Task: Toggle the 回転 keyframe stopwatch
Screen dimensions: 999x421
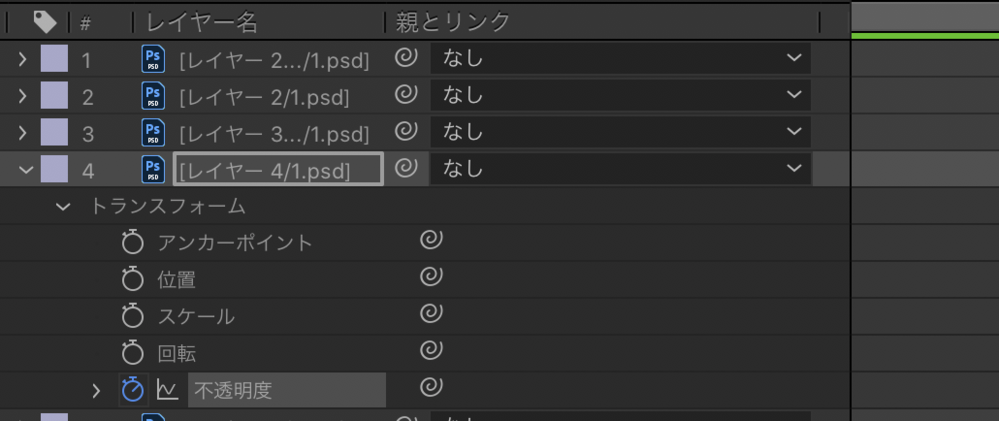Action: pyautogui.click(x=132, y=353)
